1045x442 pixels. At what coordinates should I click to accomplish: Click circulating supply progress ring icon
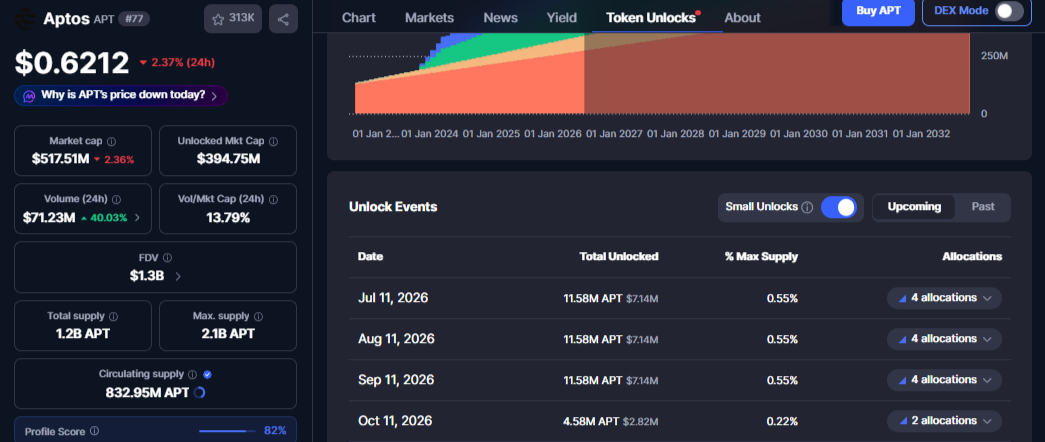click(199, 393)
